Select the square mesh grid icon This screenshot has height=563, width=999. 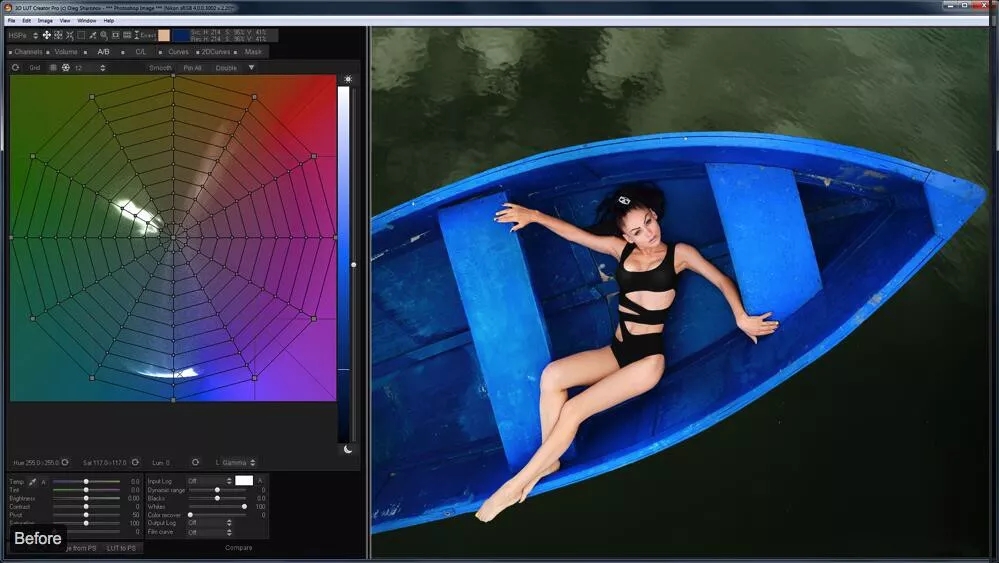(54, 68)
